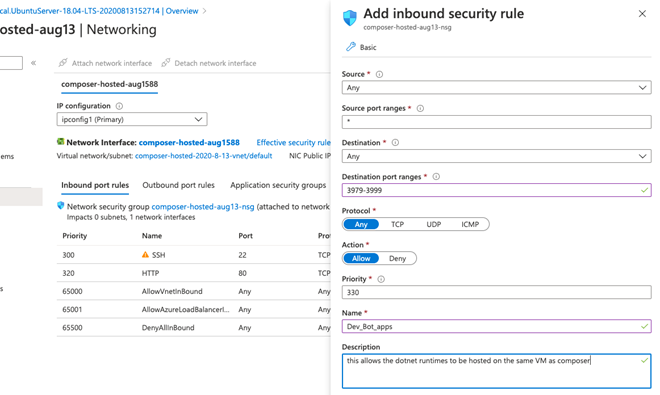The width and height of the screenshot is (660, 395).
Task: Show info tooltip for Source port ranges
Action: pyautogui.click(x=420, y=108)
